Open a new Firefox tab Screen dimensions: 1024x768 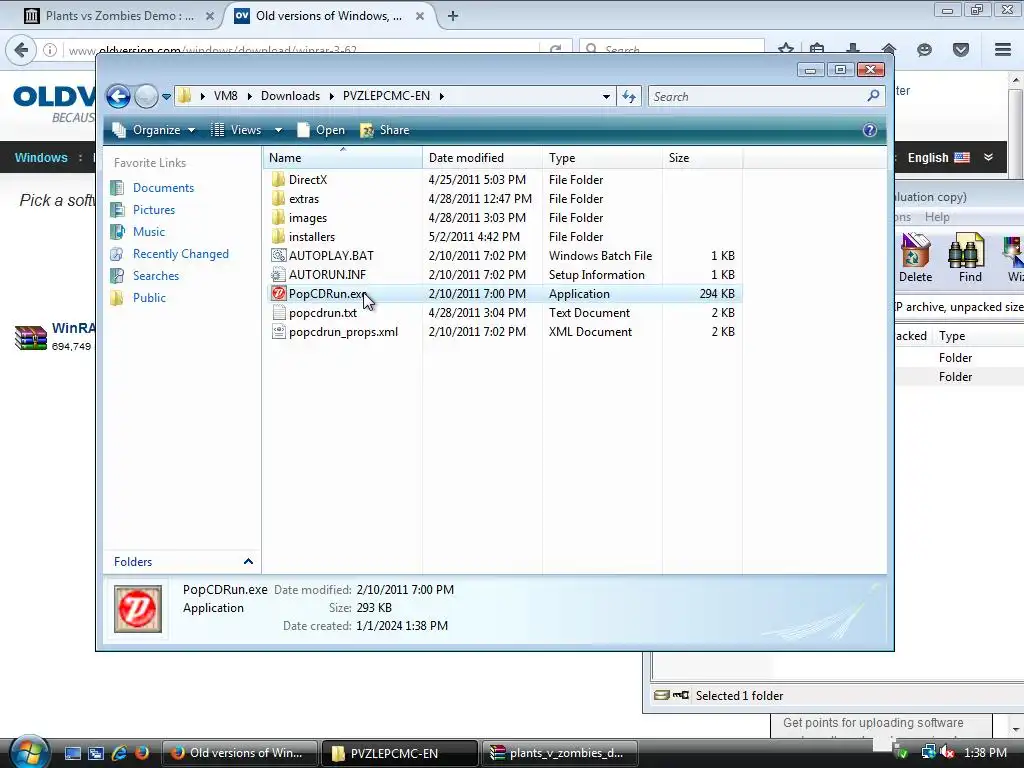tap(453, 16)
